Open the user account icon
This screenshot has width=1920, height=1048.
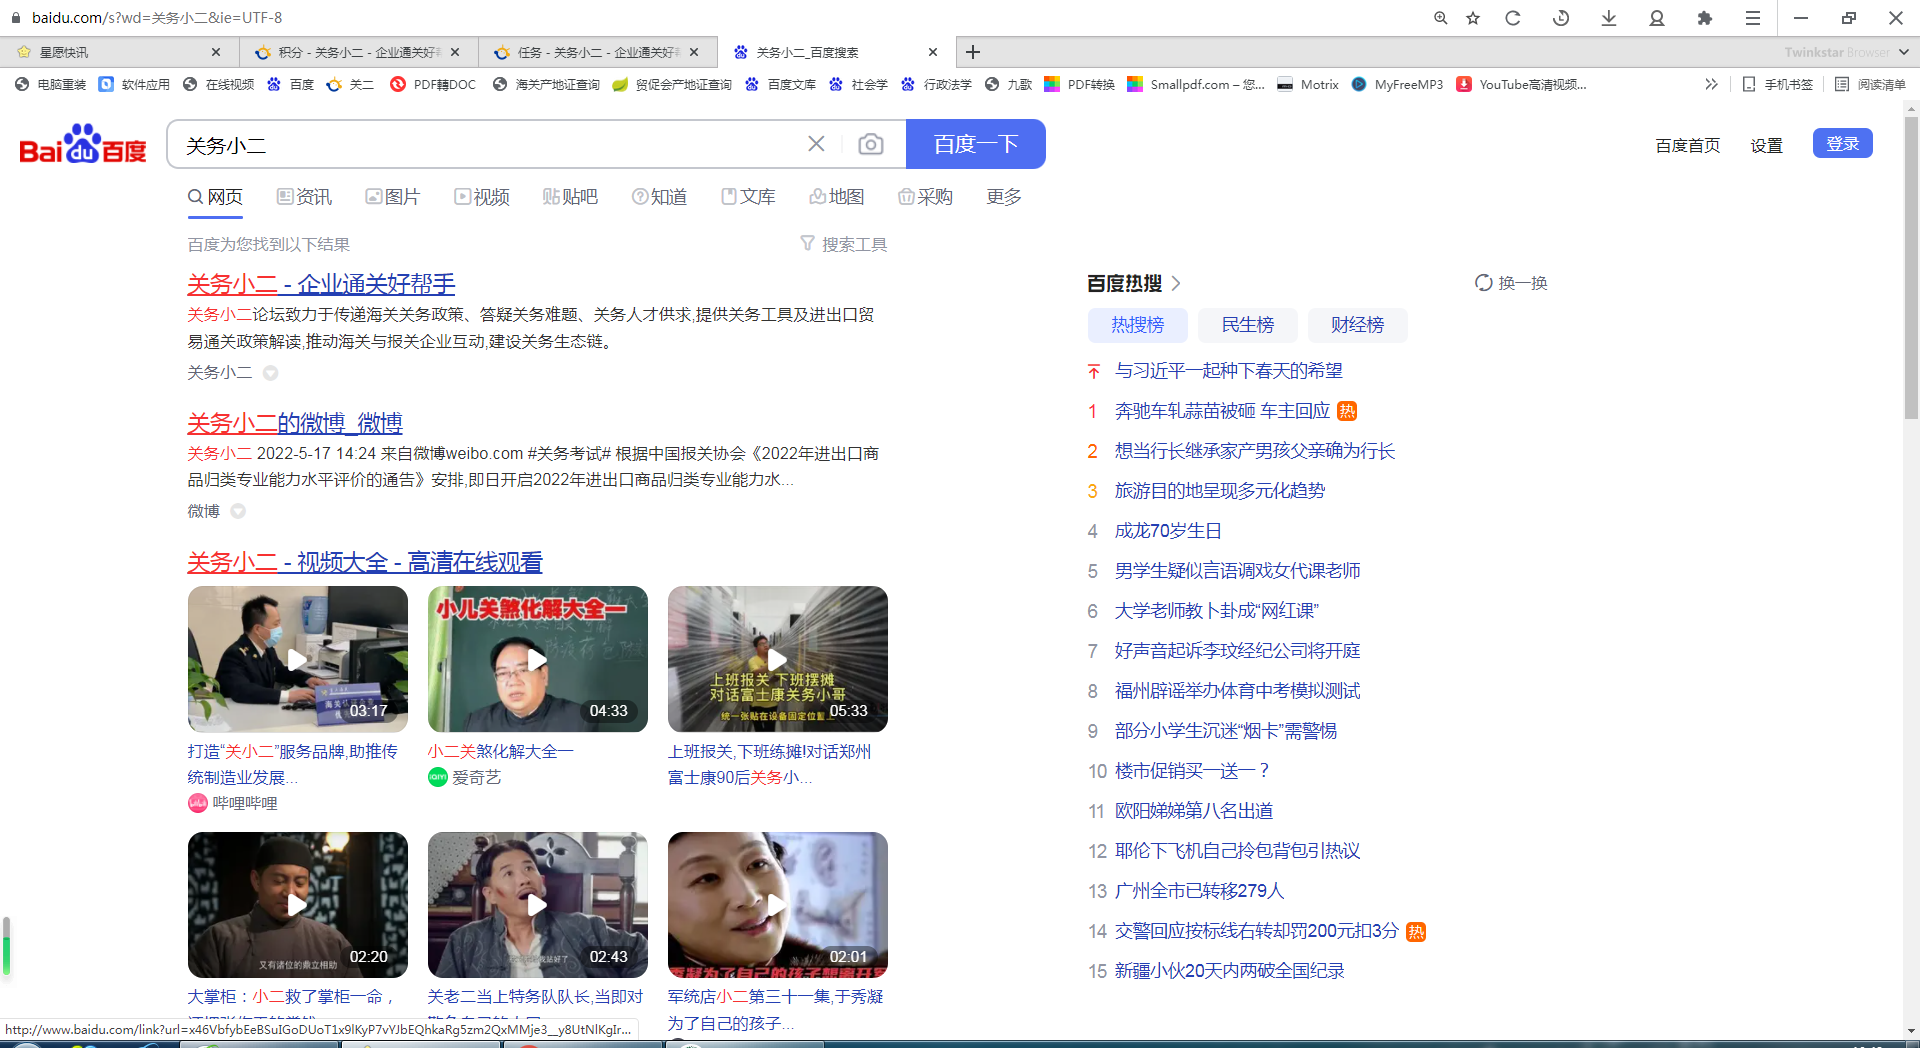click(x=1657, y=18)
